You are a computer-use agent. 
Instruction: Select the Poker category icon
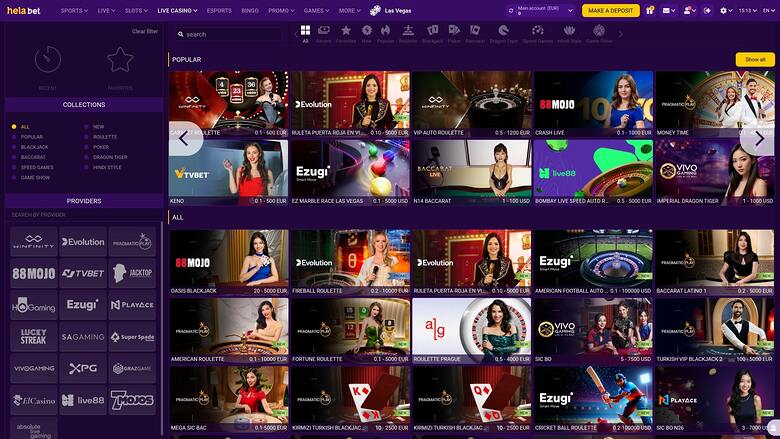(454, 31)
